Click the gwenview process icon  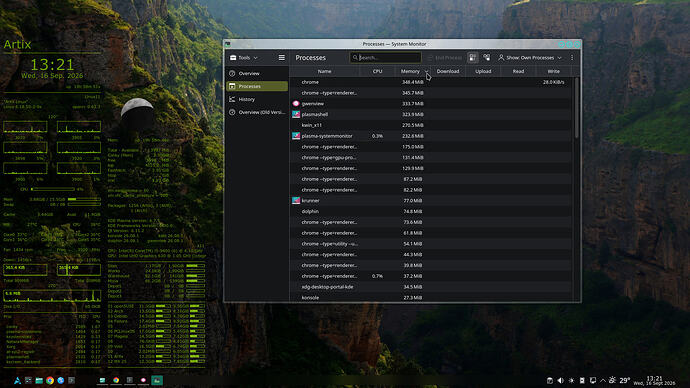[x=296, y=104]
